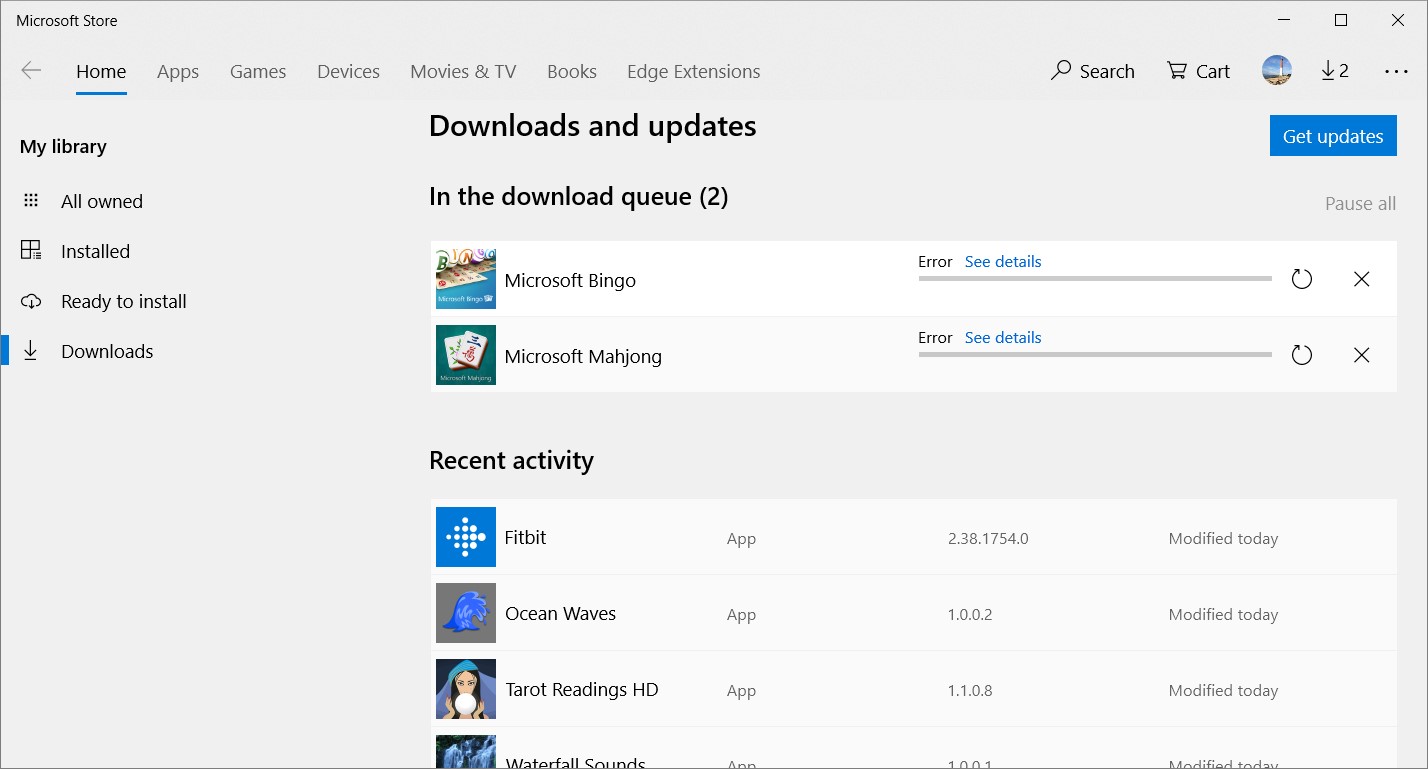Click Pause all
1428x769 pixels.
[1360, 203]
